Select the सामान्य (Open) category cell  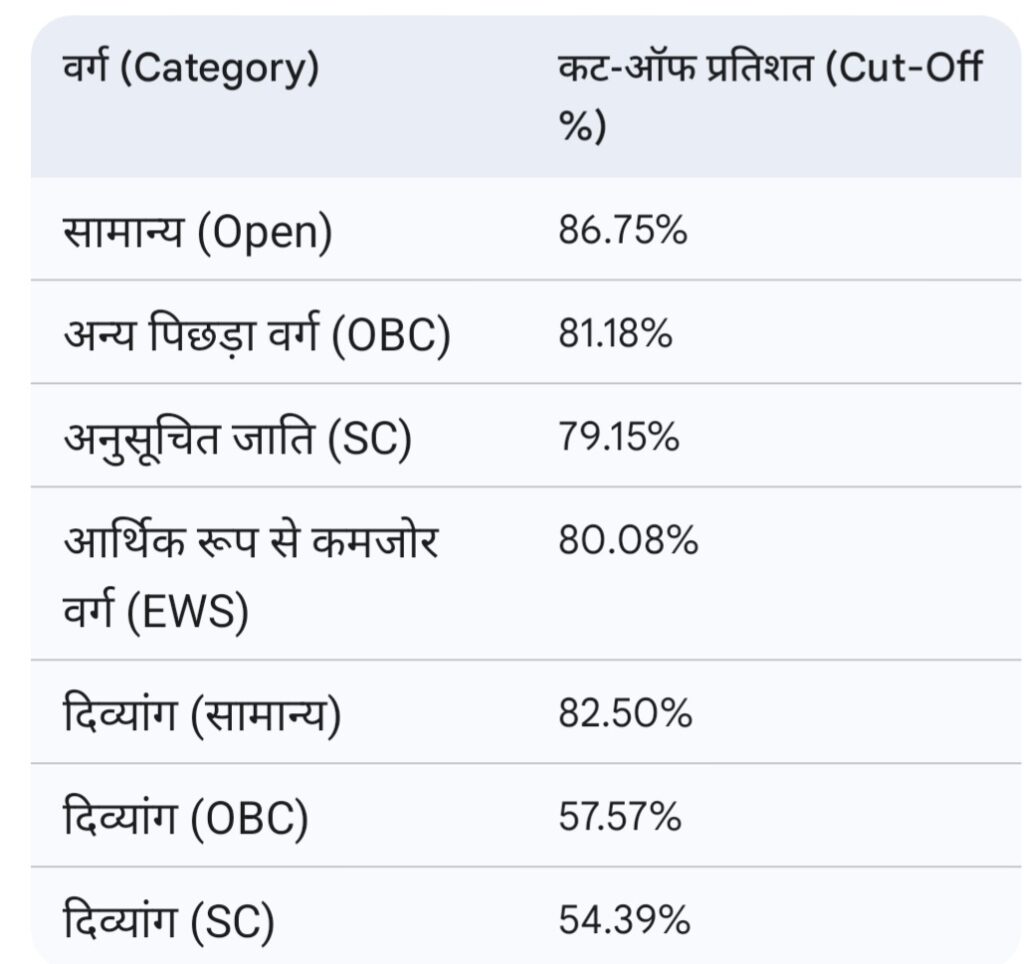[x=196, y=232]
